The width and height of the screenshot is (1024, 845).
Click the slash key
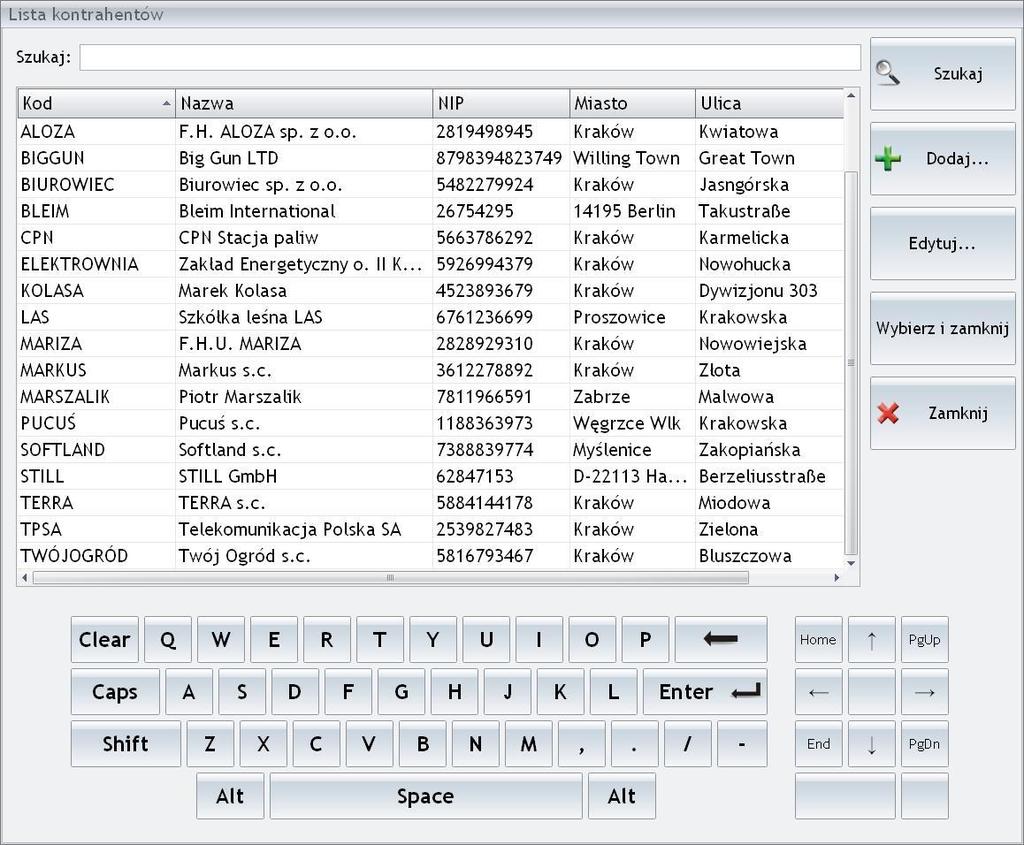coord(688,744)
